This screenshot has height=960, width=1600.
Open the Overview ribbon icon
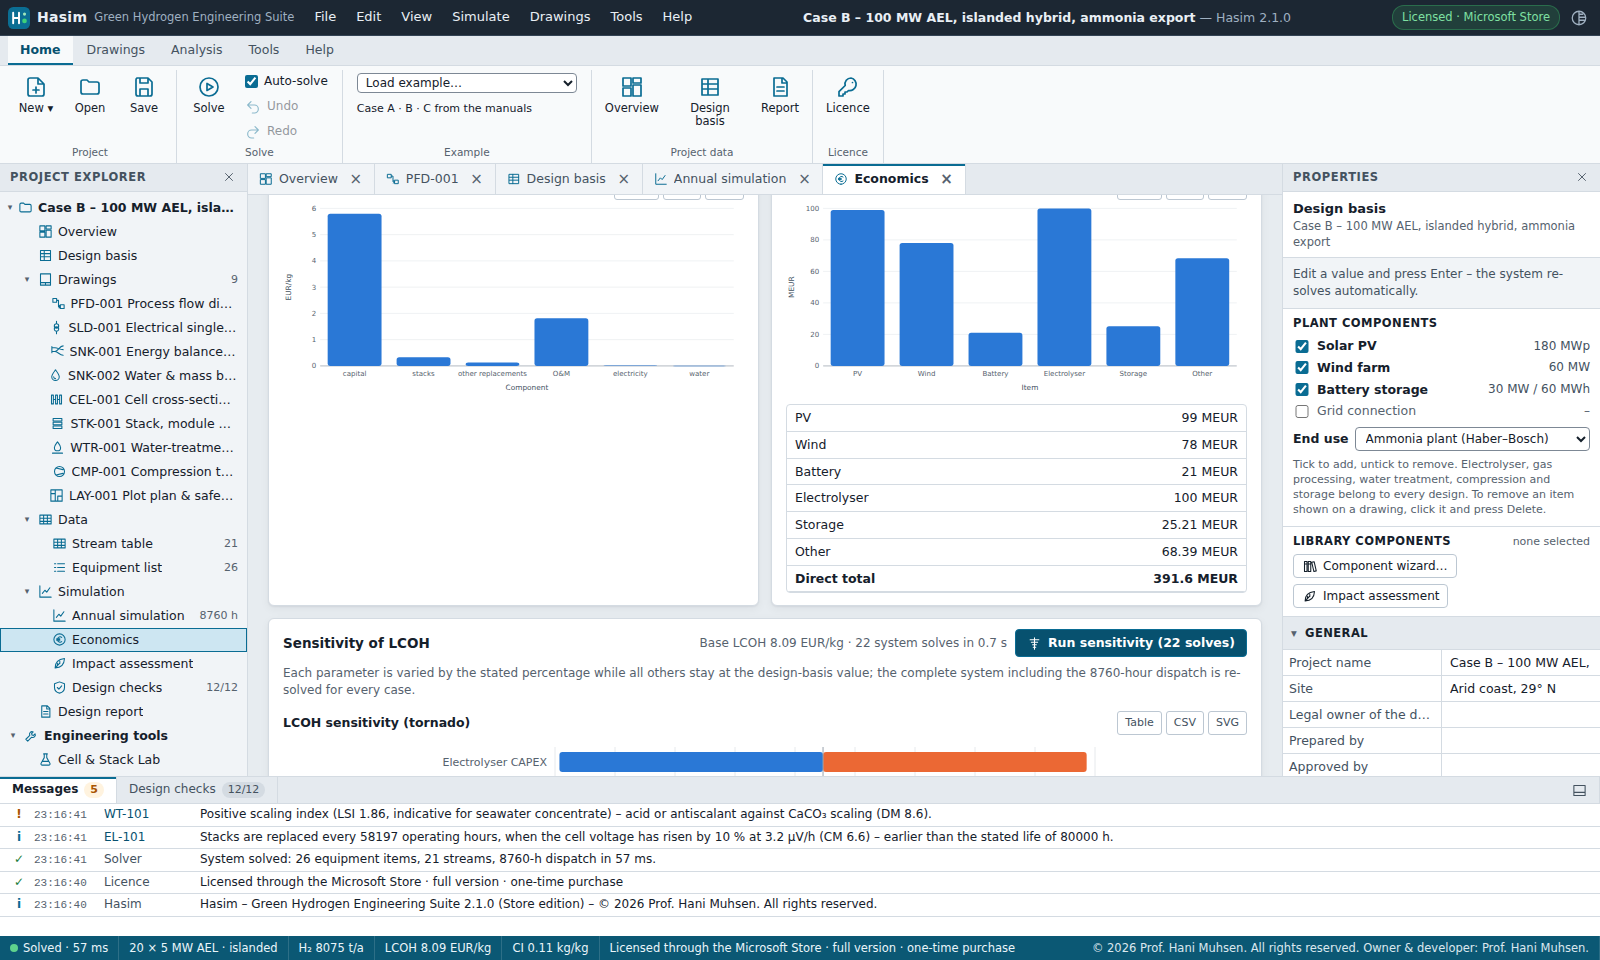(632, 88)
